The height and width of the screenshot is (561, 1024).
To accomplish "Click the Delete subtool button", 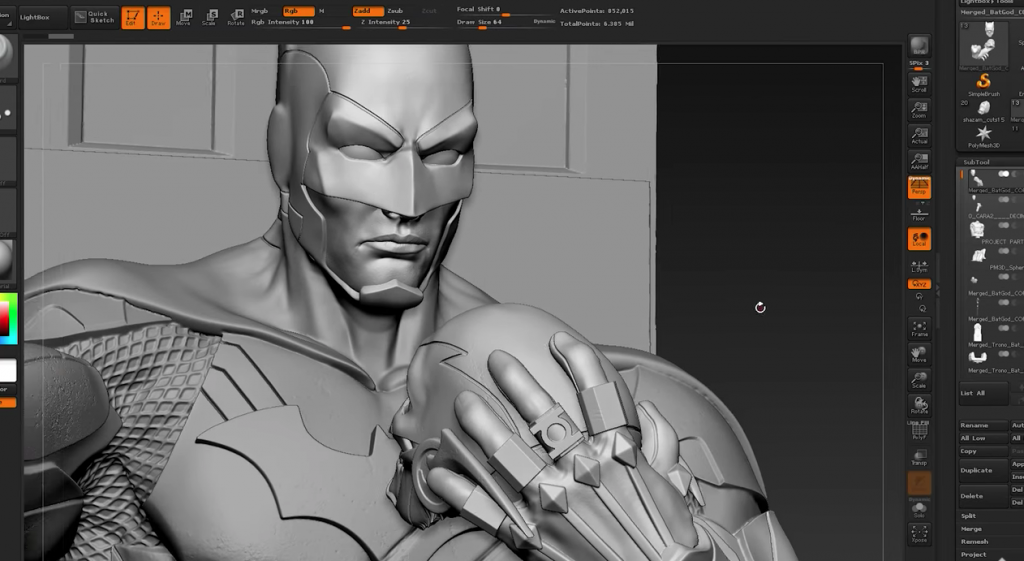I will pyautogui.click(x=983, y=496).
